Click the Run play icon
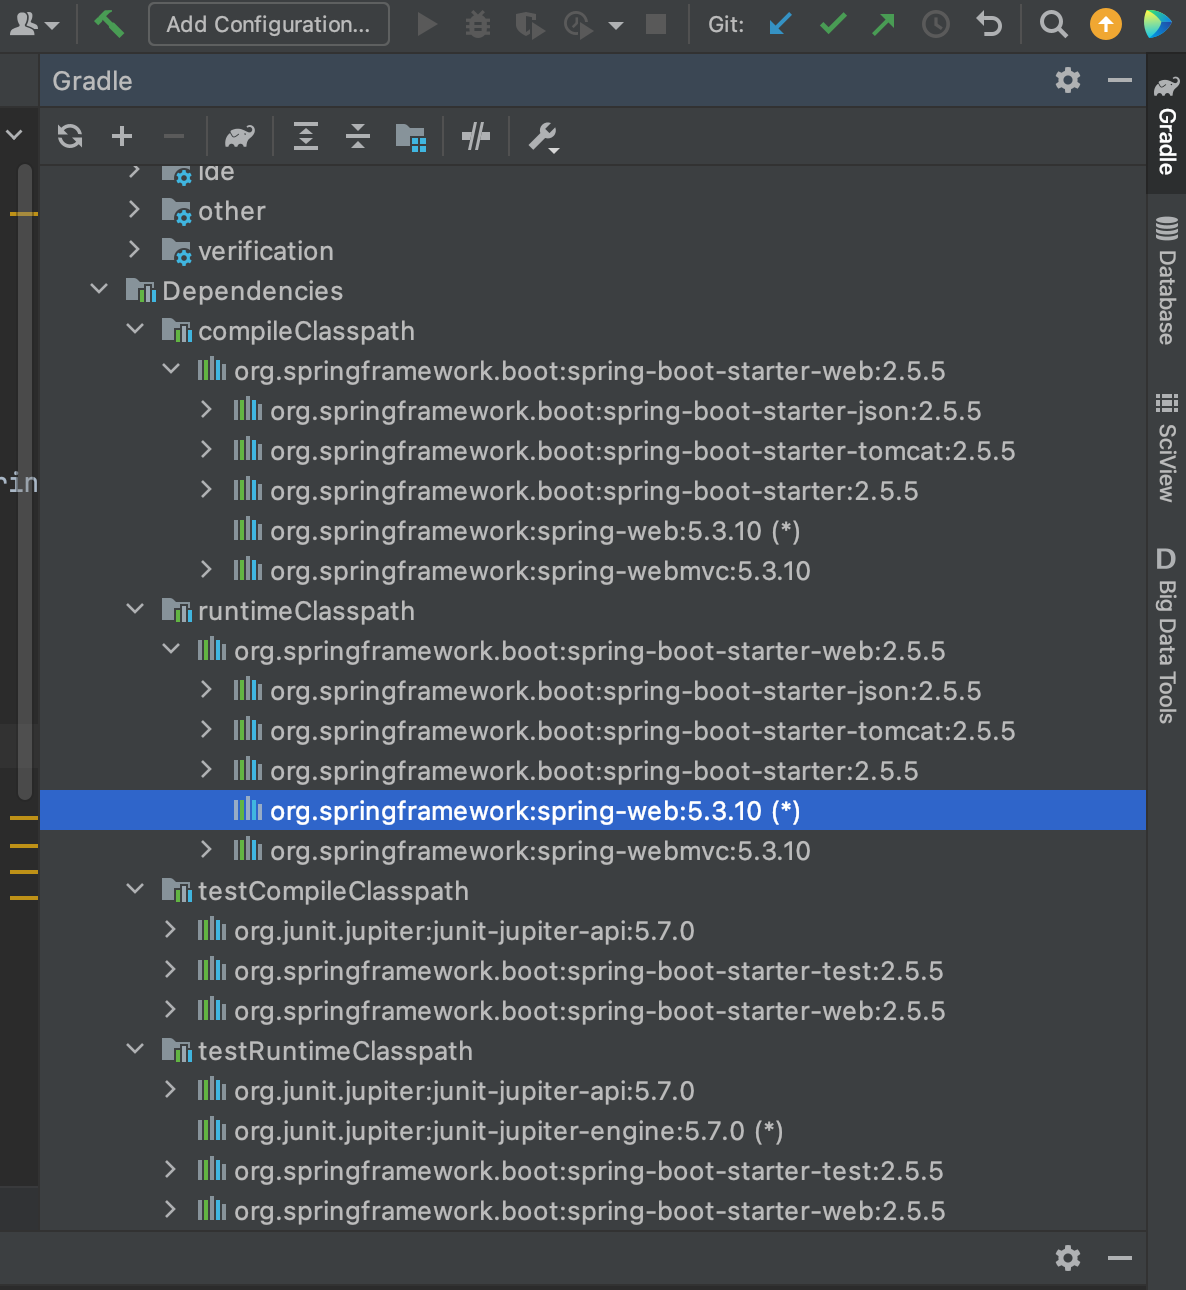The height and width of the screenshot is (1290, 1186). (x=427, y=24)
